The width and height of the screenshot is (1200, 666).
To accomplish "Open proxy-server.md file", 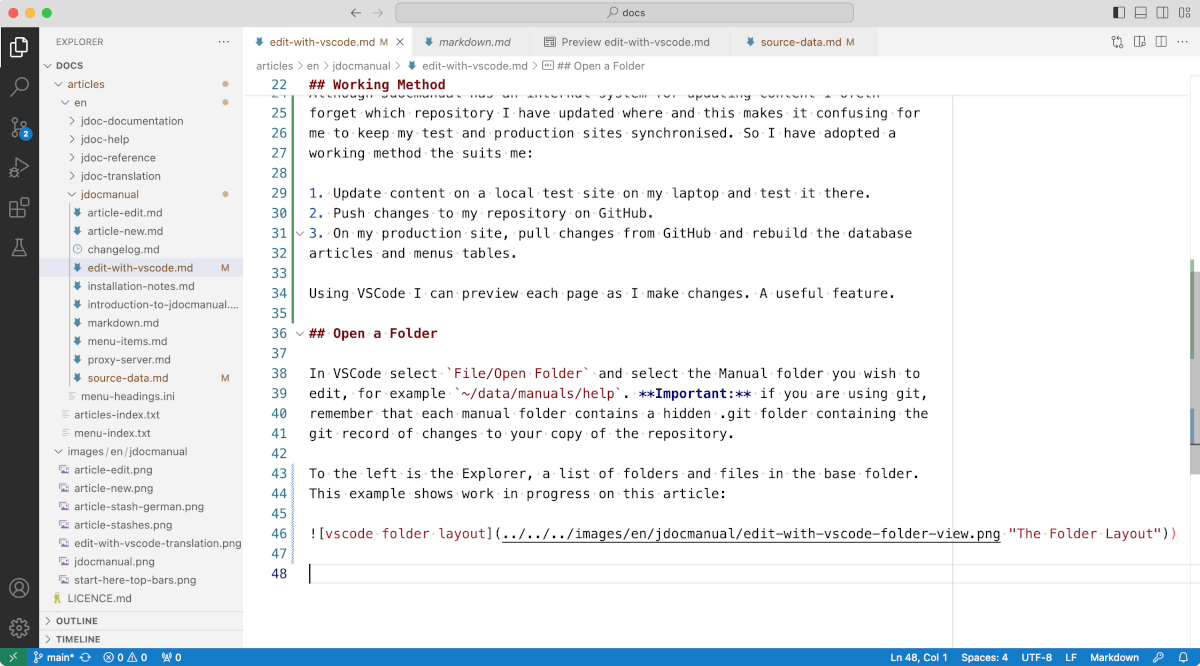I will (x=128, y=359).
